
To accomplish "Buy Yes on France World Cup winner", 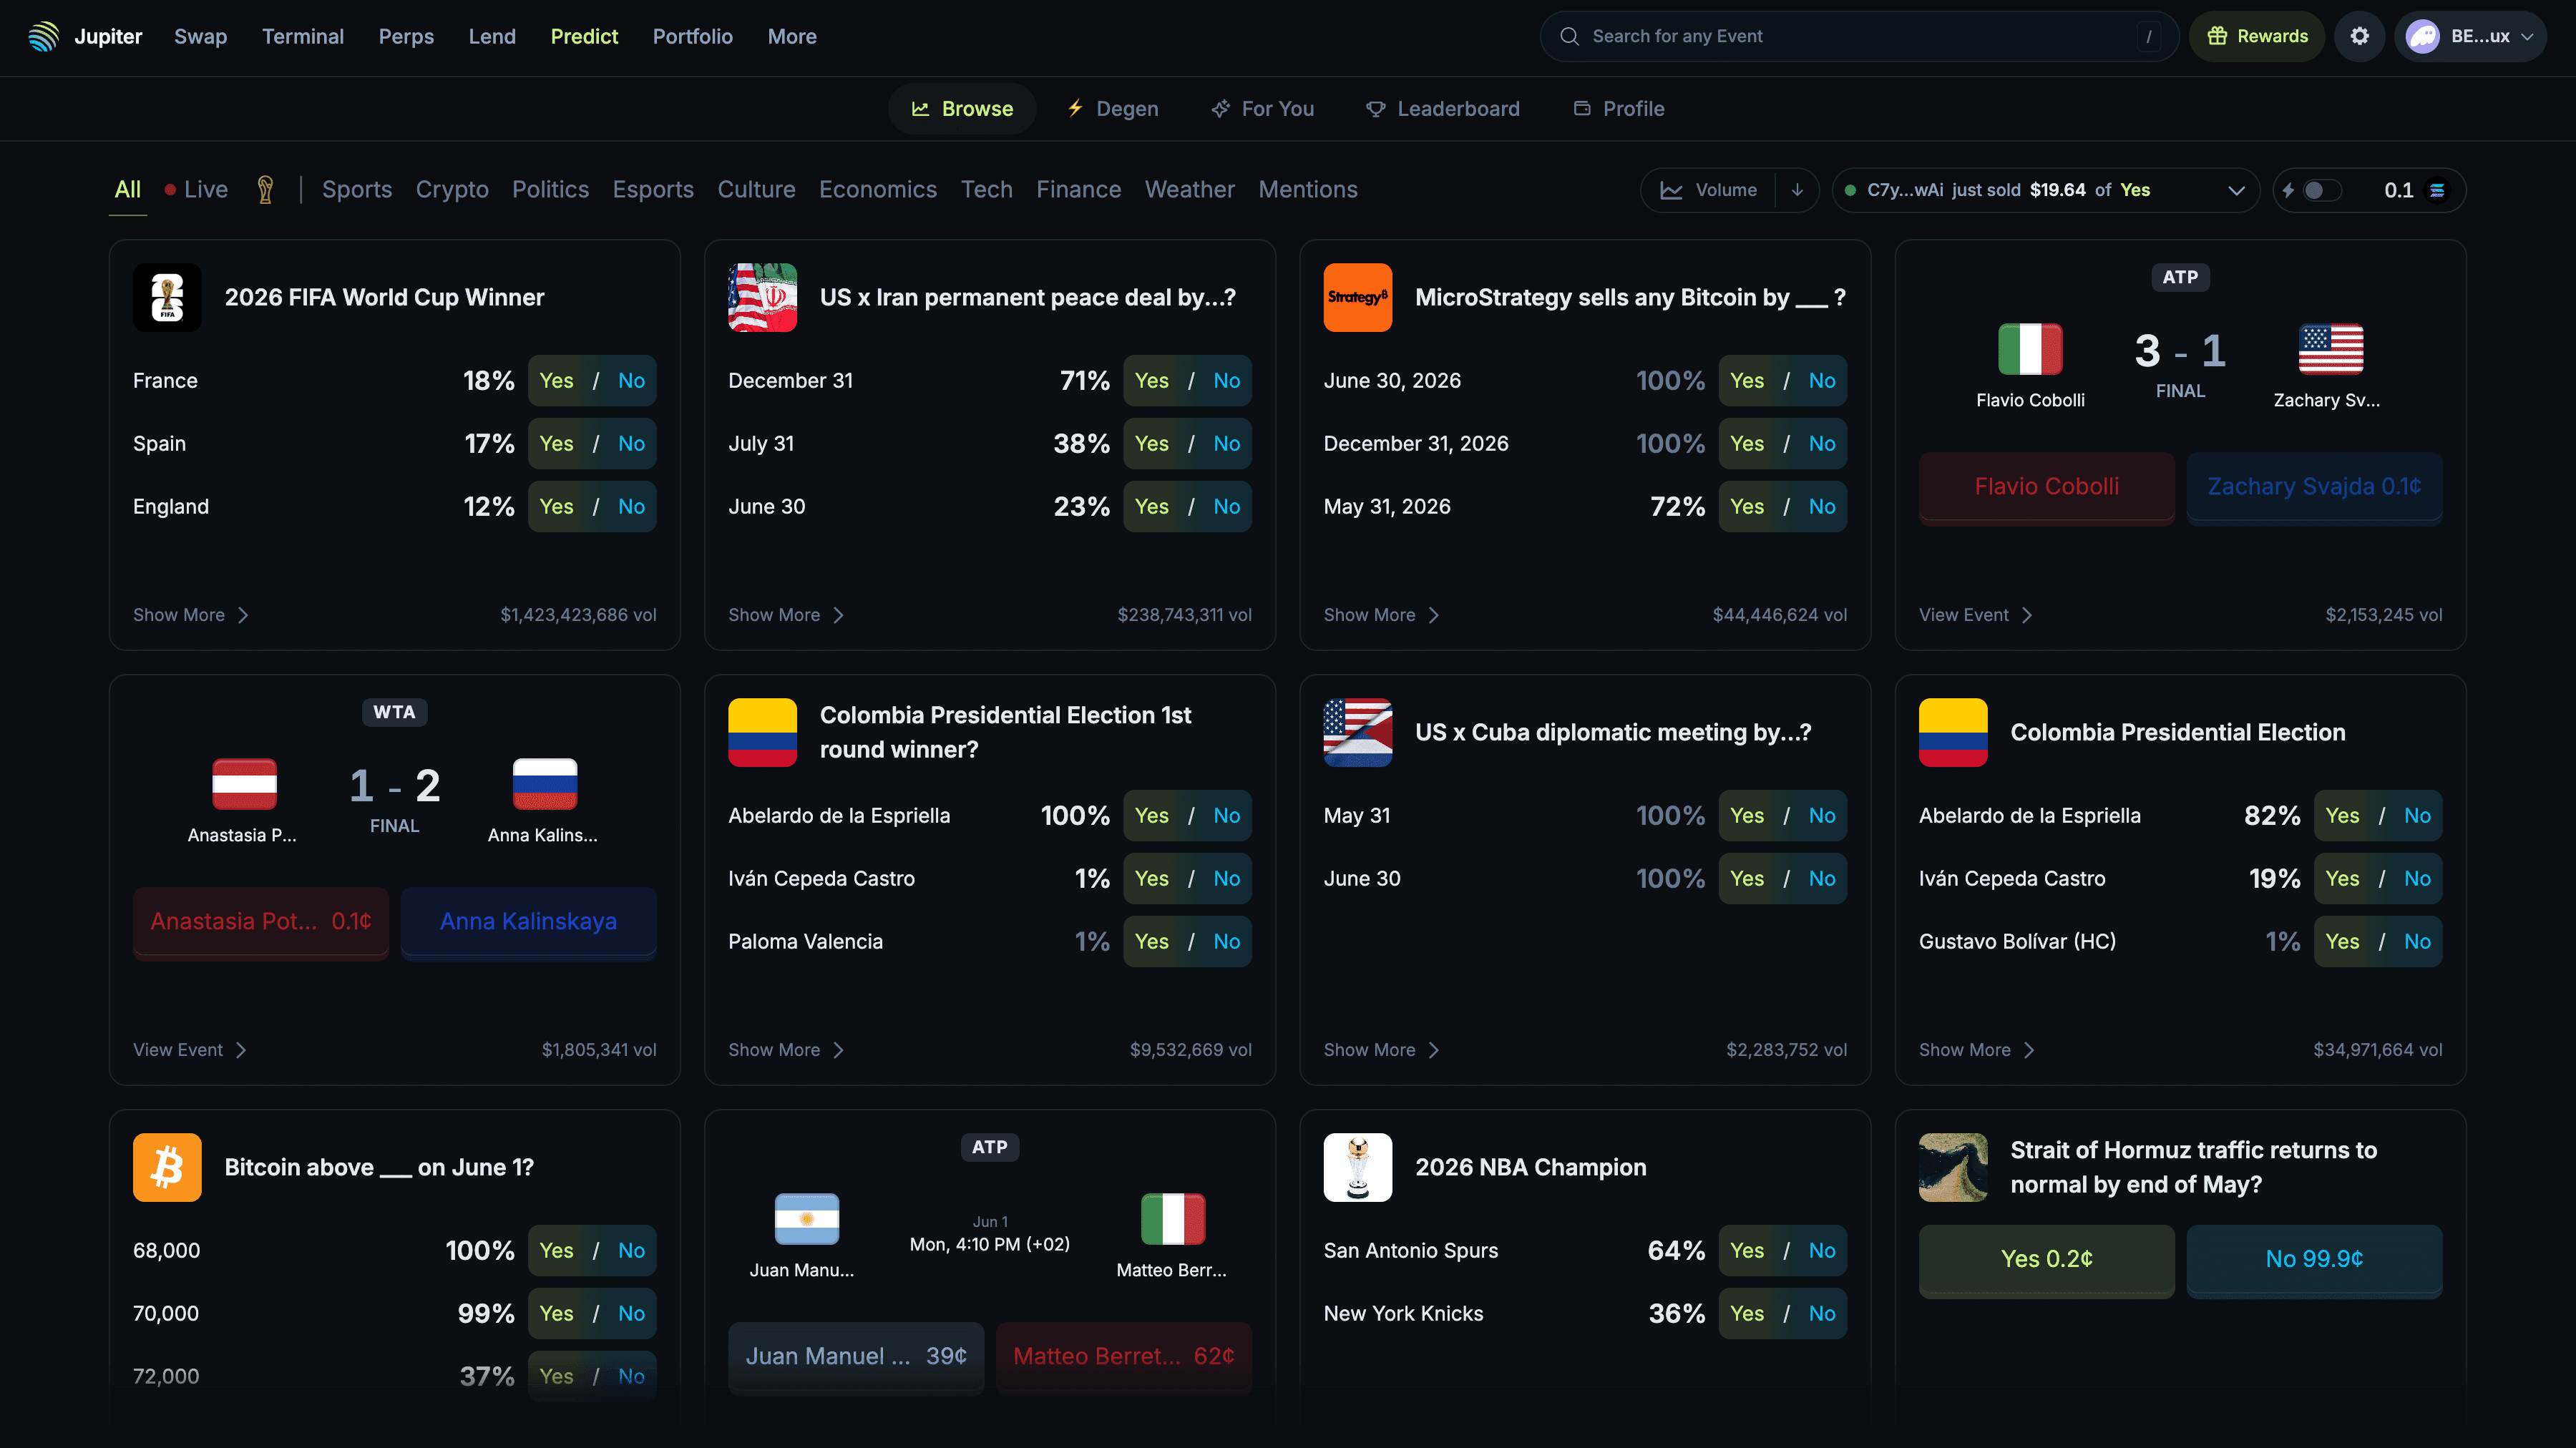I will (x=556, y=380).
